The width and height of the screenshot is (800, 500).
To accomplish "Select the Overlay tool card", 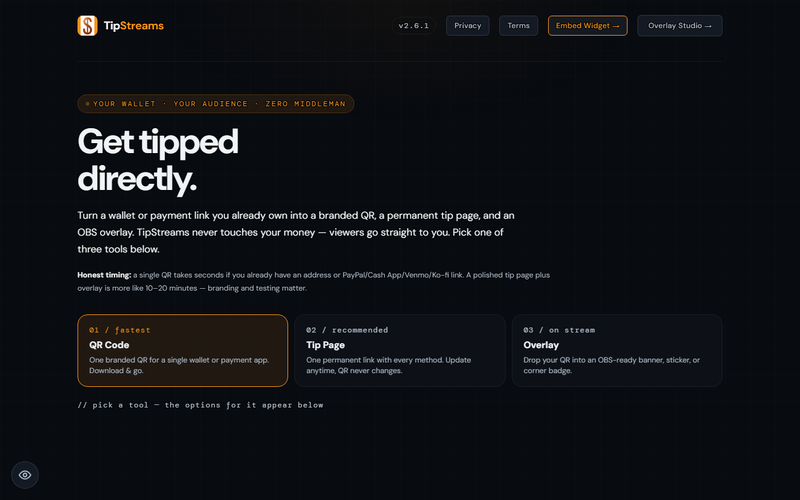I will click(x=617, y=351).
